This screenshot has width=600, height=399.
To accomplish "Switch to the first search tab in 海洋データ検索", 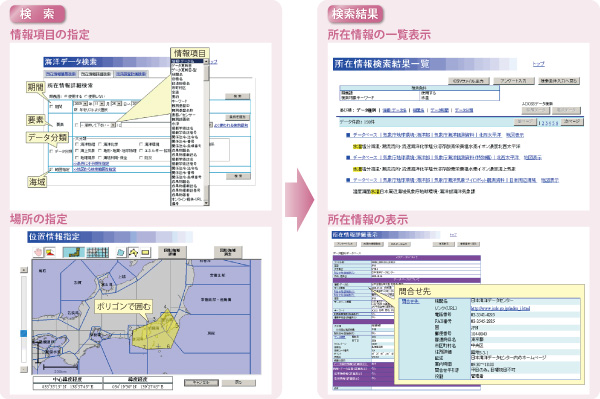I will (x=60, y=73).
